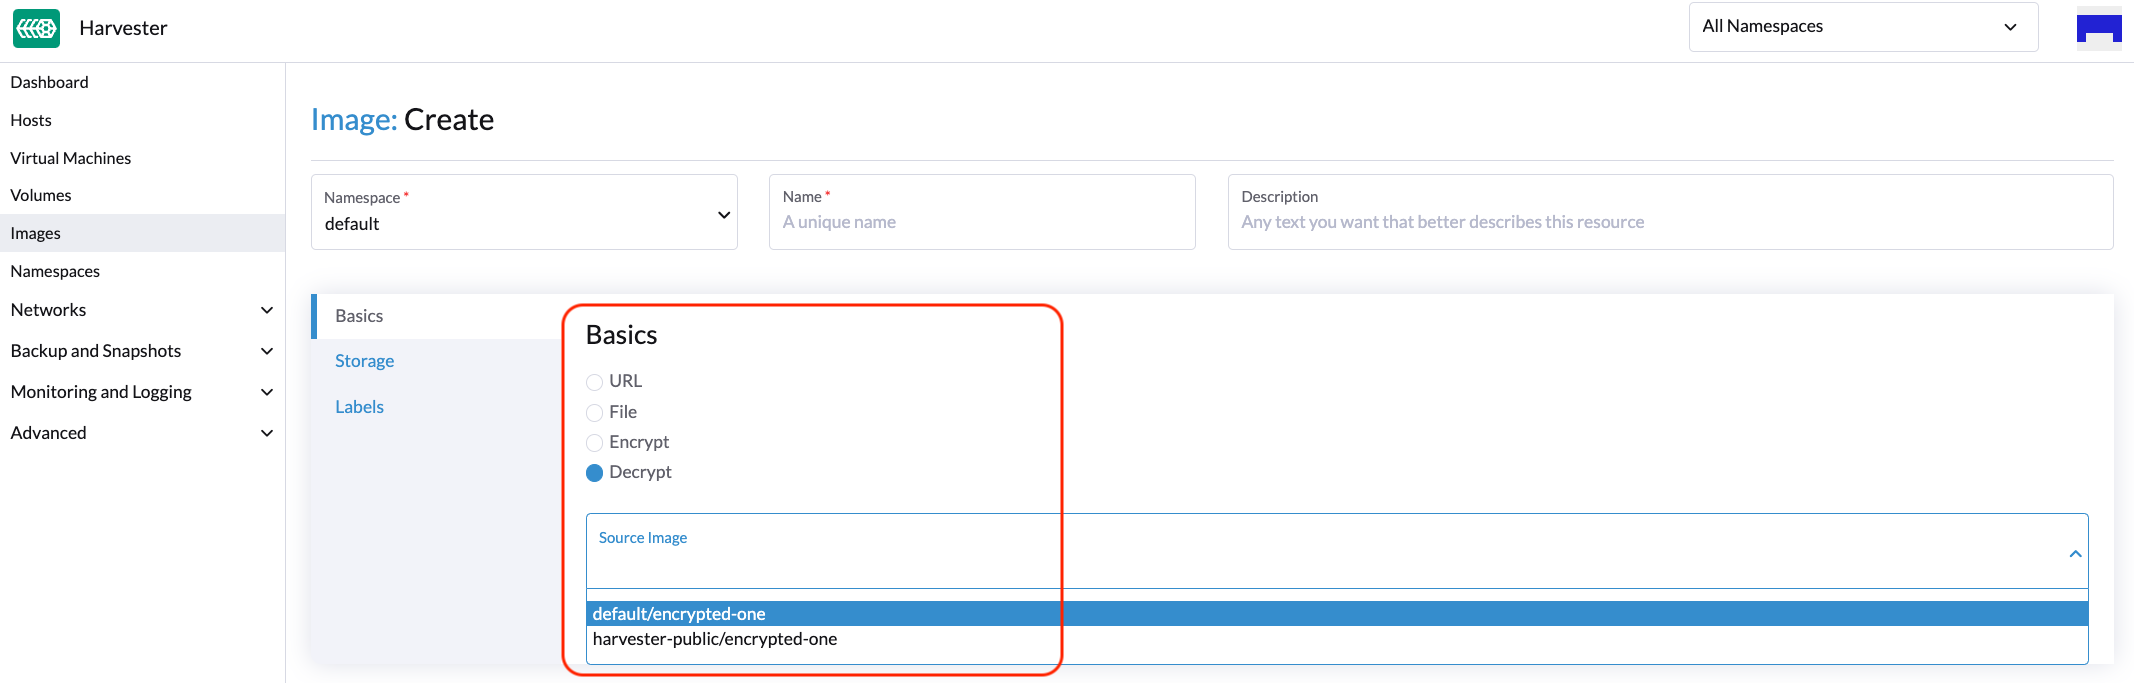Expand the Networks sidebar section
Image resolution: width=2134 pixels, height=683 pixels.
[266, 310]
